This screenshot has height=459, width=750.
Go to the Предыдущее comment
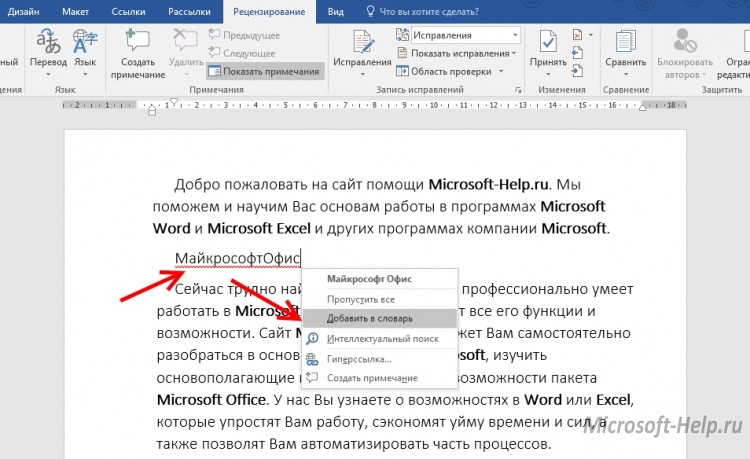244,35
